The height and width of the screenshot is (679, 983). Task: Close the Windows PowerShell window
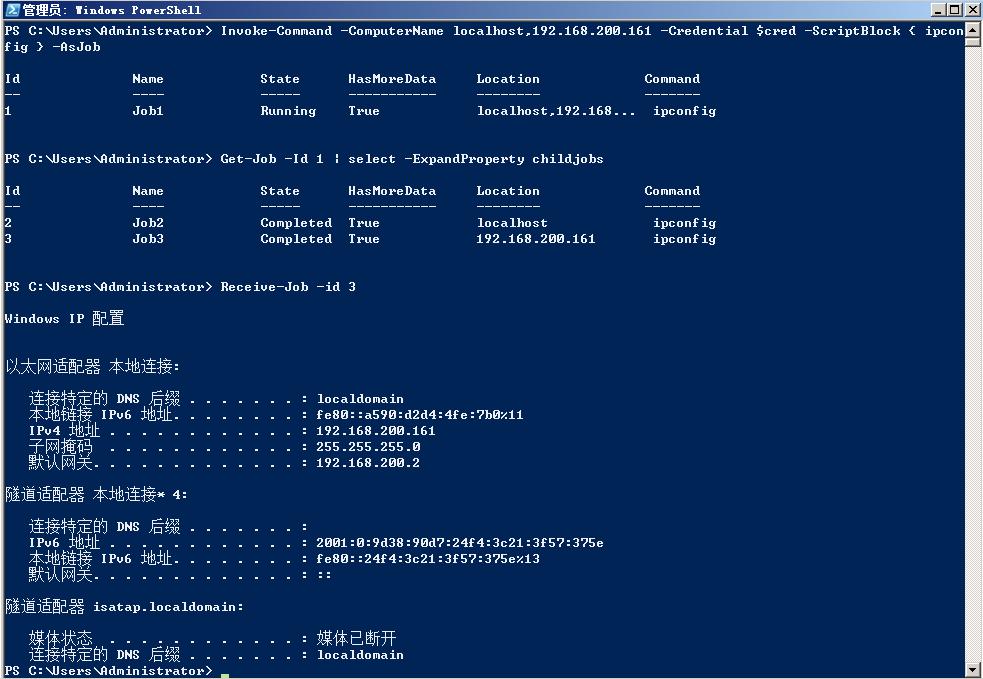click(972, 10)
